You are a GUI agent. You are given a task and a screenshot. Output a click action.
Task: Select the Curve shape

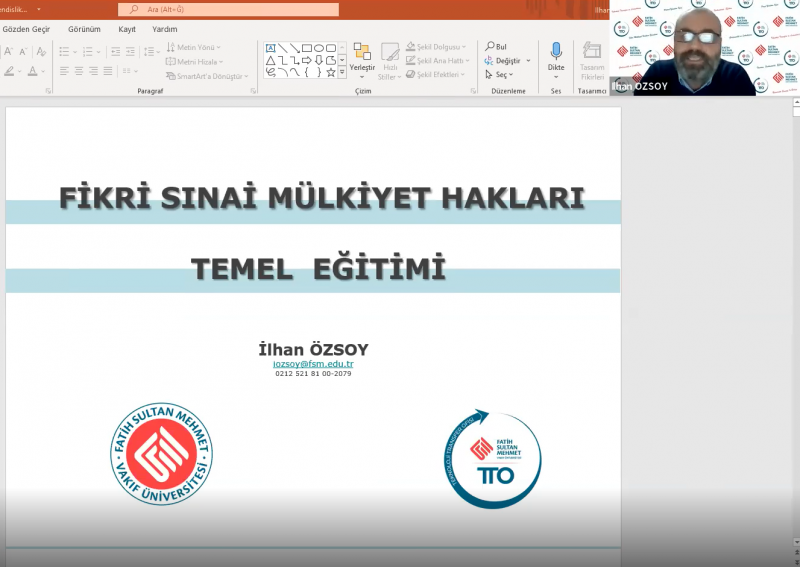(x=295, y=72)
